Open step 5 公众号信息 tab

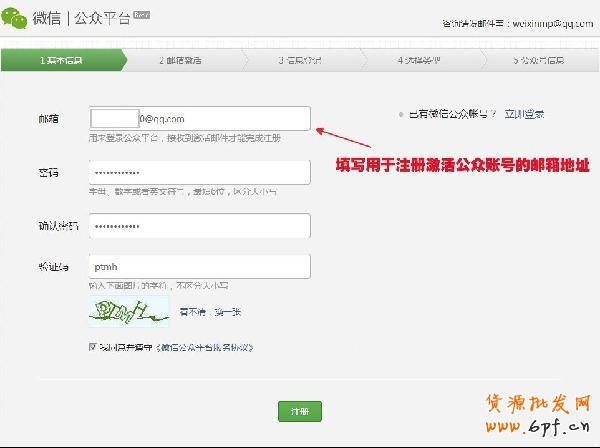pos(541,60)
